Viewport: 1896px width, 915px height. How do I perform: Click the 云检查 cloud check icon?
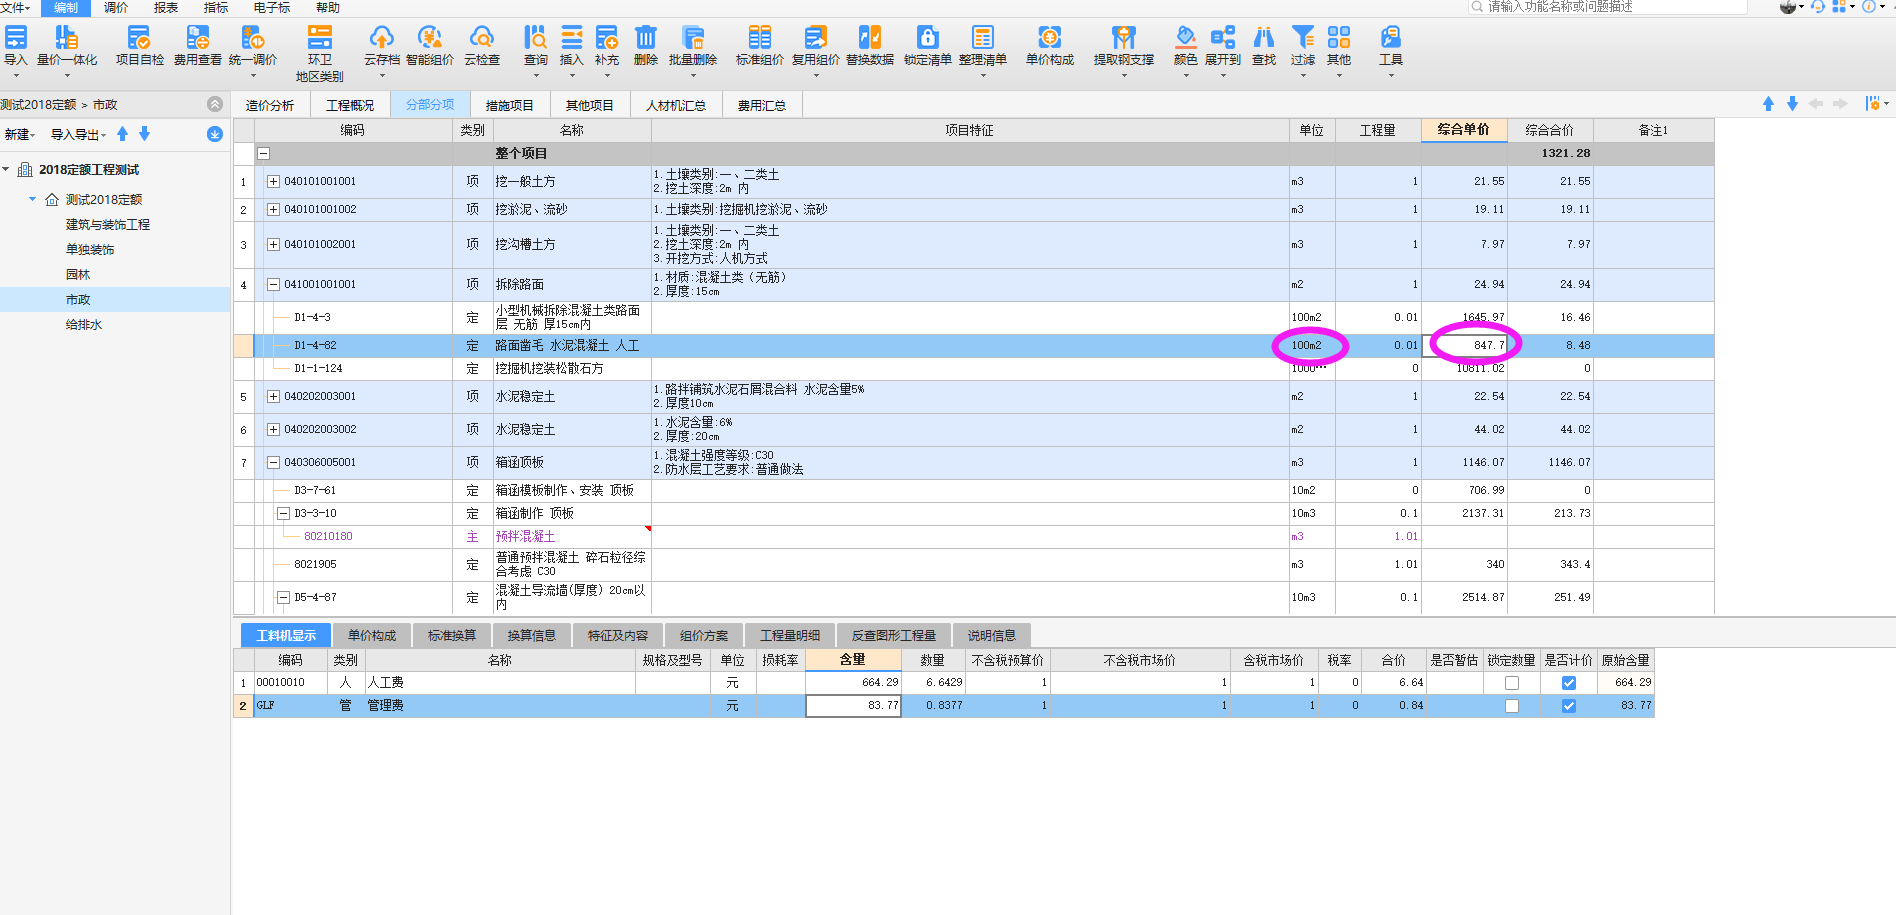point(481,38)
